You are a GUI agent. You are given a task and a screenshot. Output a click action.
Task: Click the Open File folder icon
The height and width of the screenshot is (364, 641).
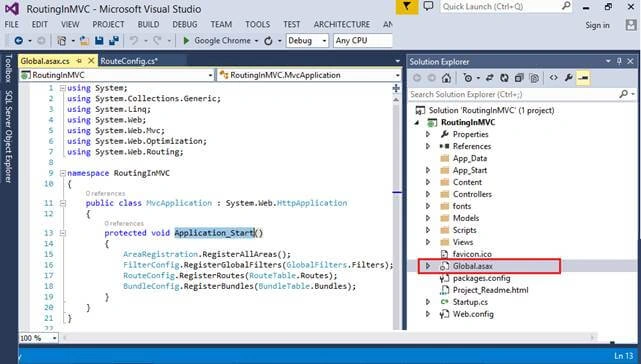[85, 40]
